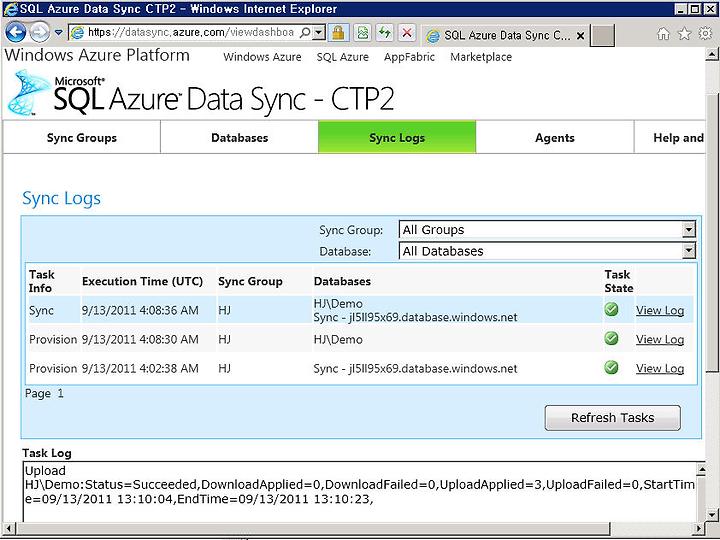Image resolution: width=720 pixels, height=540 pixels.
Task: Minimize the Internet Explorer window
Action: [x=681, y=9]
